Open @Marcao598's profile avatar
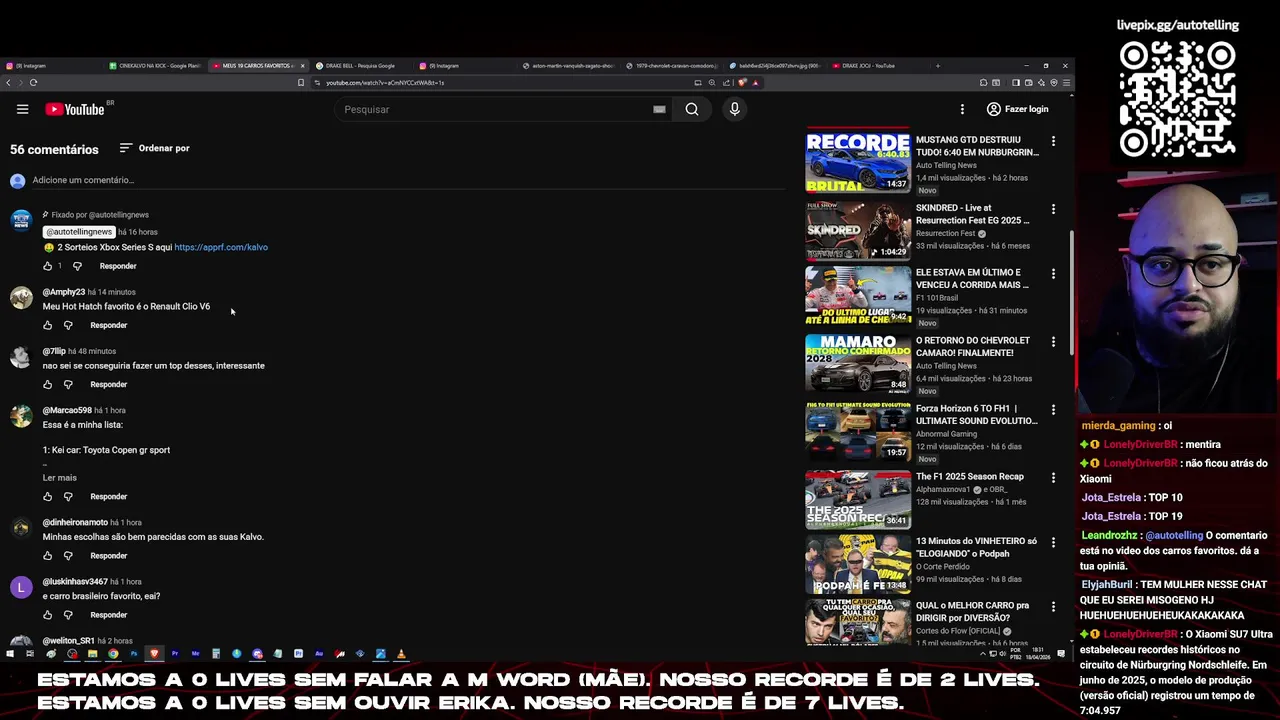Viewport: 1280px width, 720px height. tap(21, 416)
